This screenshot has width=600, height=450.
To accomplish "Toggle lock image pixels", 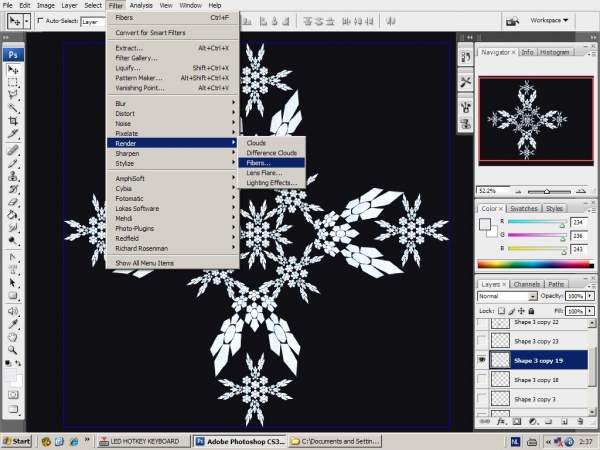I will point(512,311).
